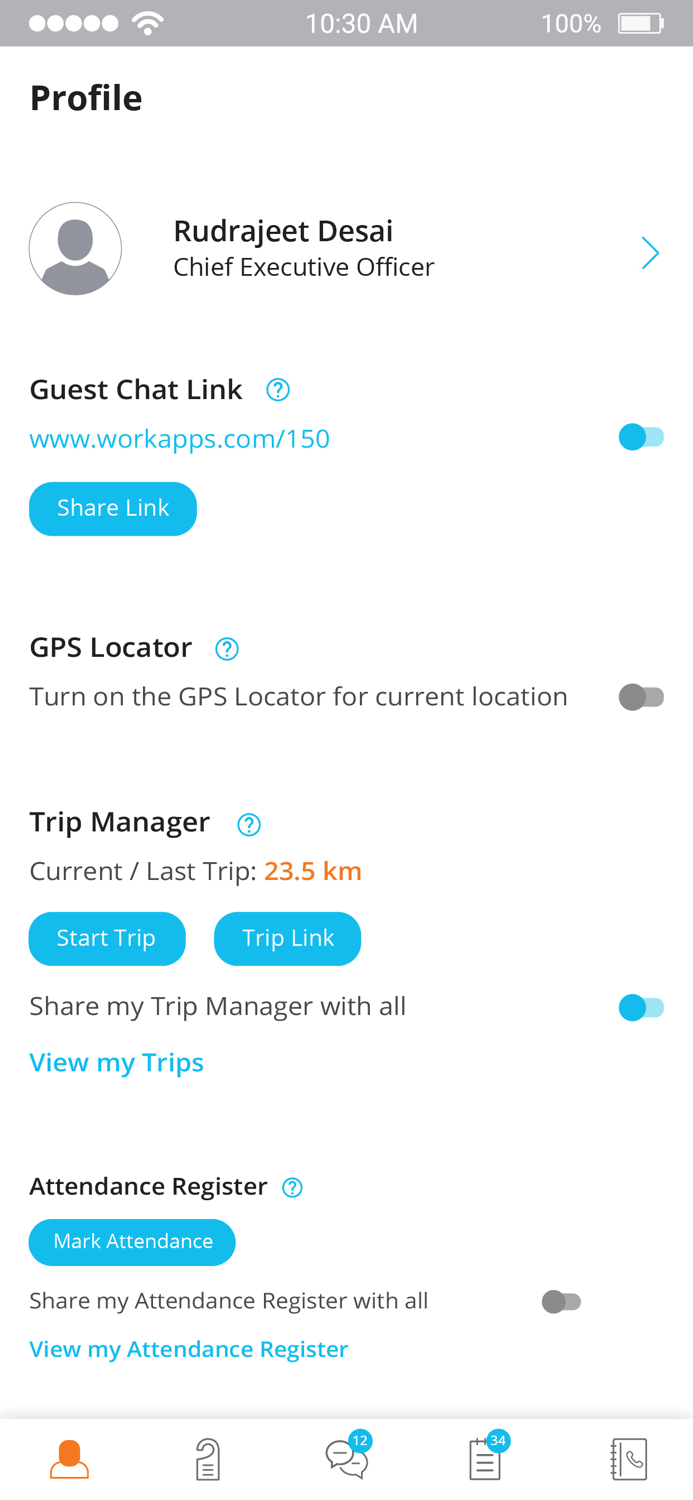Image resolution: width=693 pixels, height=1500 pixels.
Task: Click the GPS Locator help icon
Action: tap(227, 649)
